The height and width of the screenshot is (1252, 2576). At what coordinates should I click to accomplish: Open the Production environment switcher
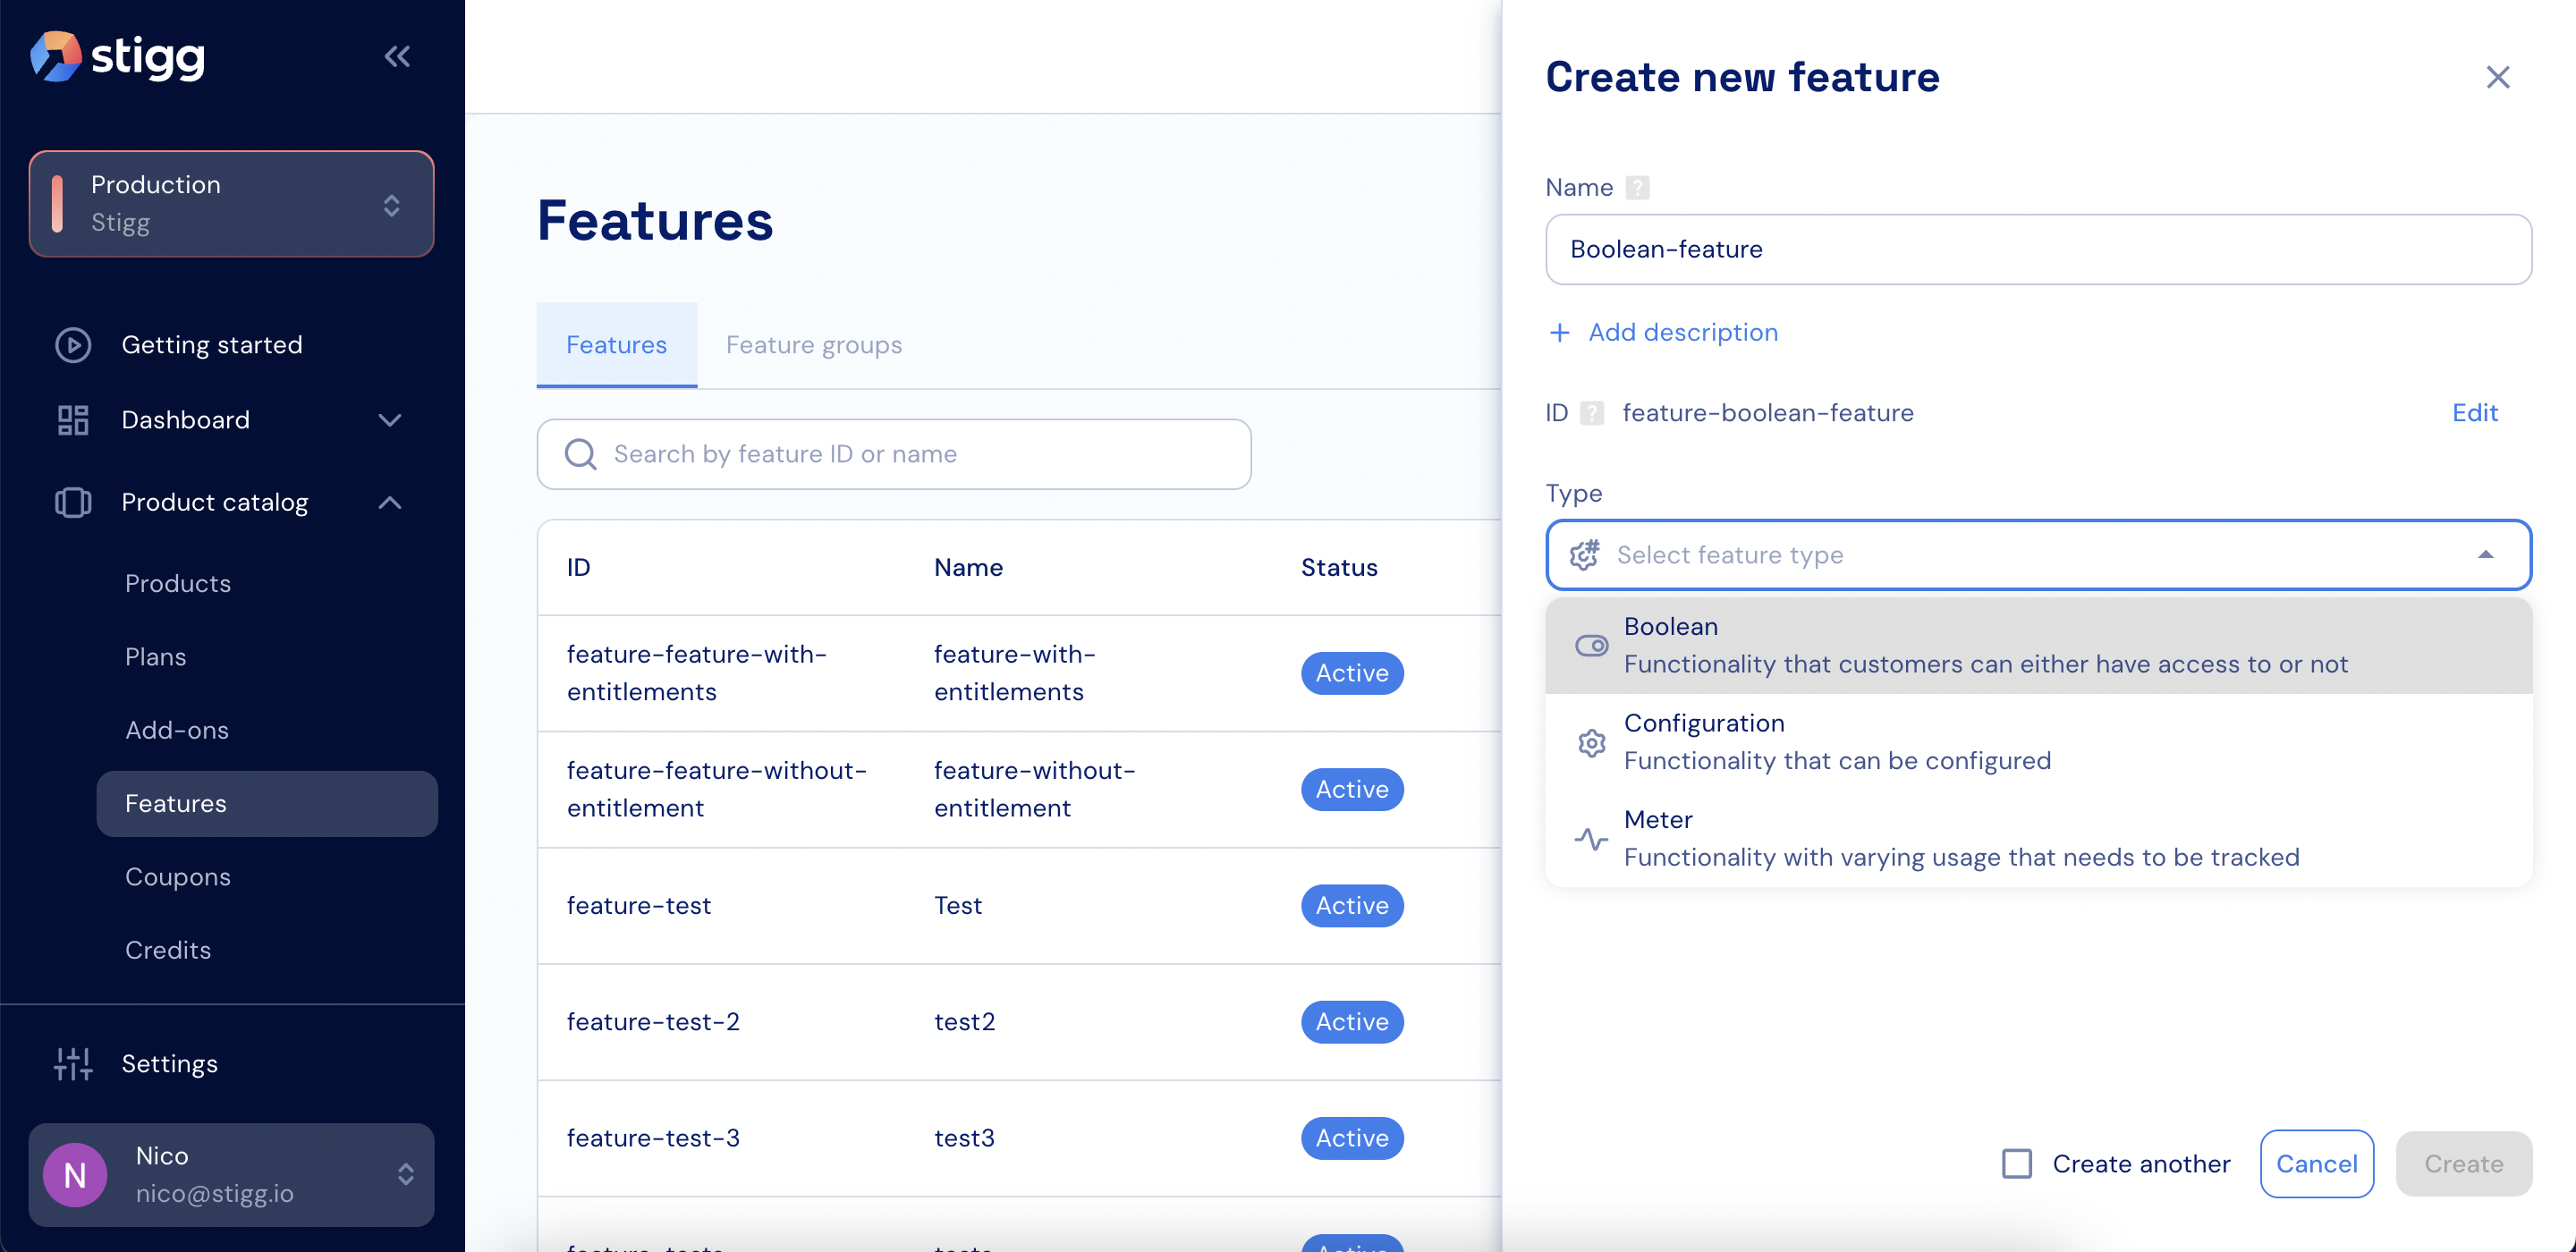point(231,204)
